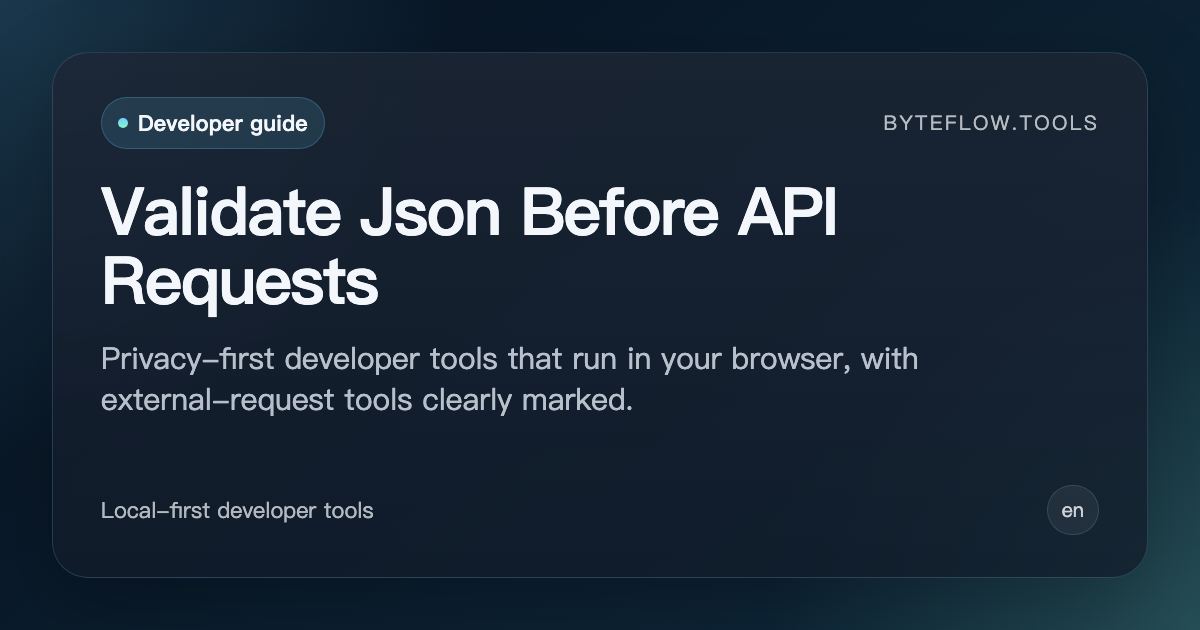Click the 'Privacy-first developer tools' description text
1200x630 pixels.
510,379
